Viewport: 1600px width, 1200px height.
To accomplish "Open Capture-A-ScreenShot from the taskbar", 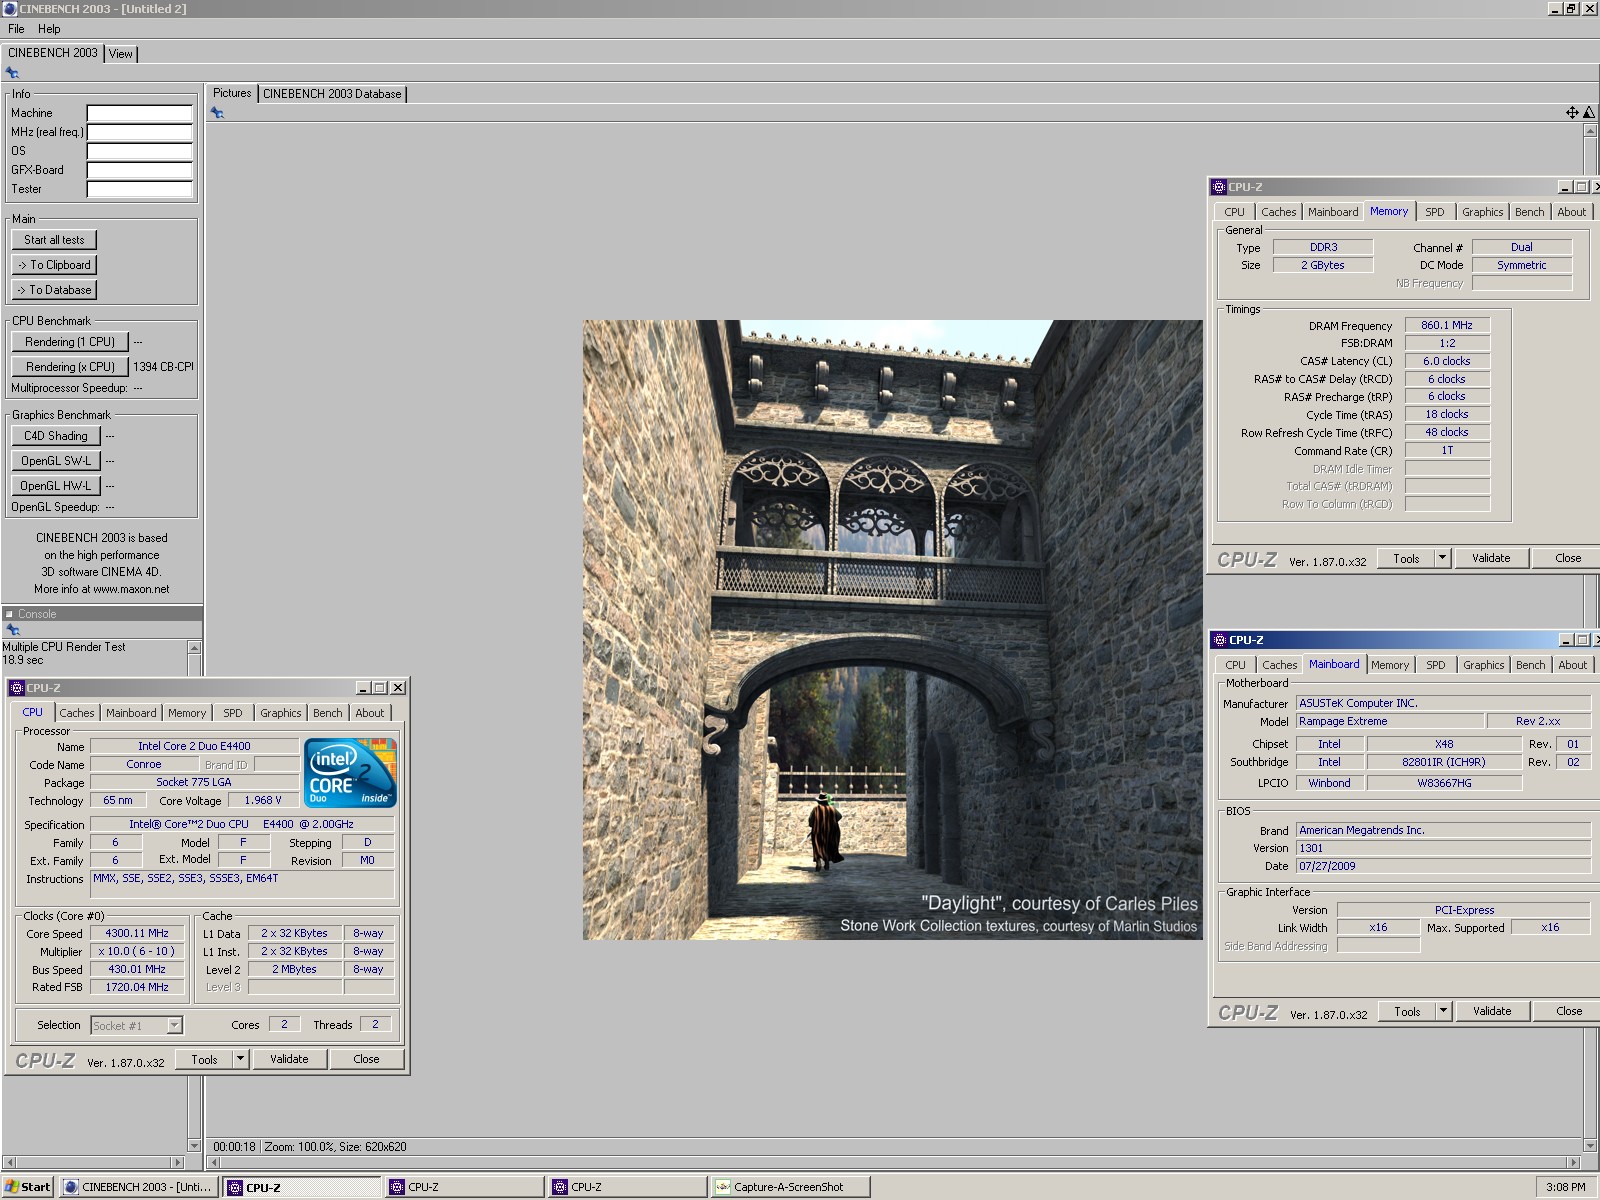I will pyautogui.click(x=790, y=1187).
